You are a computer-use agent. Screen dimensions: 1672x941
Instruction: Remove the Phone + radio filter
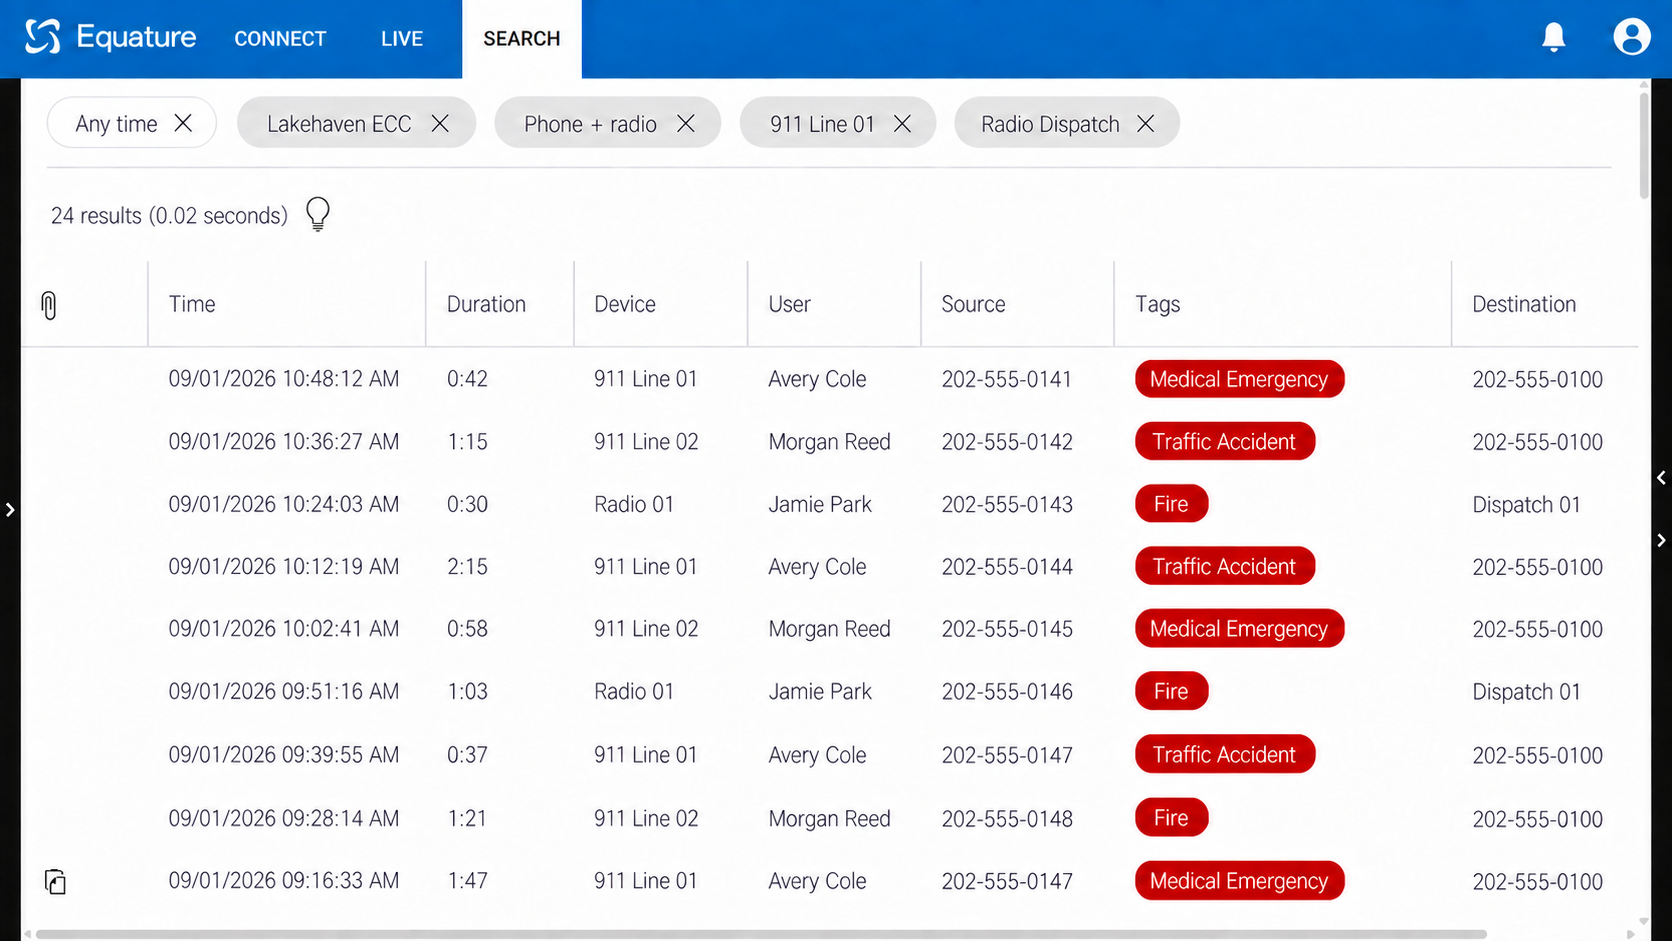click(x=686, y=123)
